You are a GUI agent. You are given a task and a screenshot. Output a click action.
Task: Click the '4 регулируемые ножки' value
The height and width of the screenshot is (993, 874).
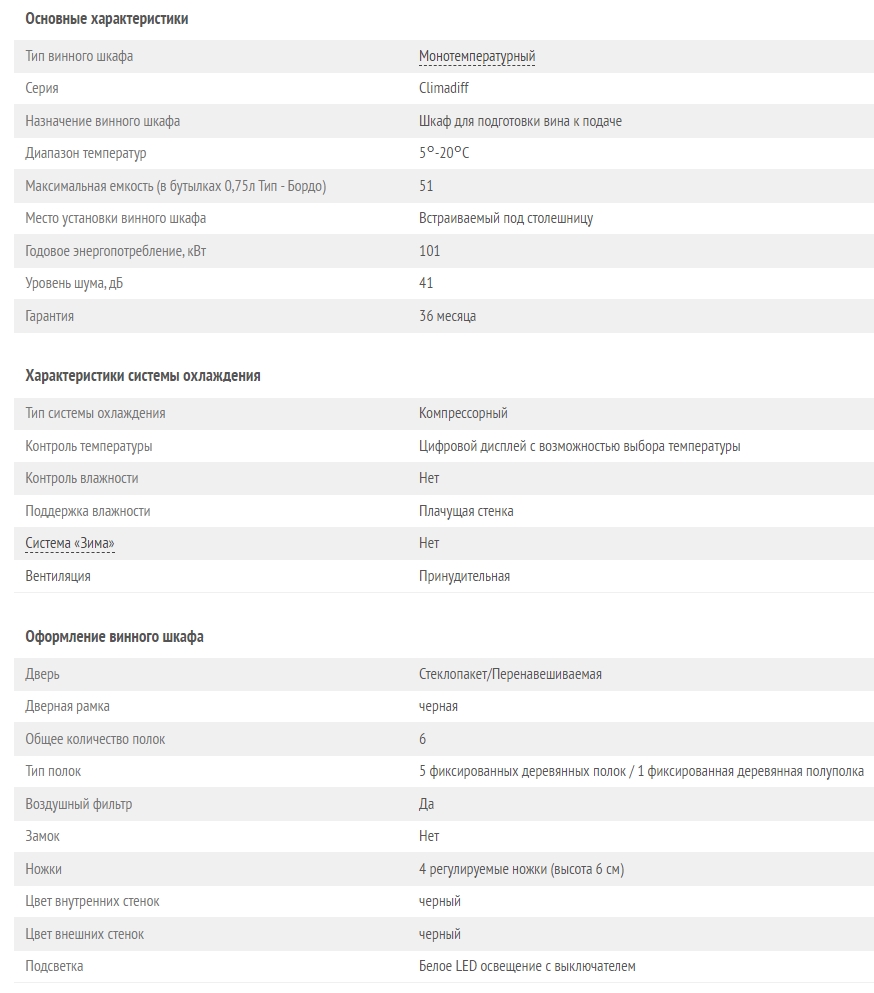click(x=521, y=870)
